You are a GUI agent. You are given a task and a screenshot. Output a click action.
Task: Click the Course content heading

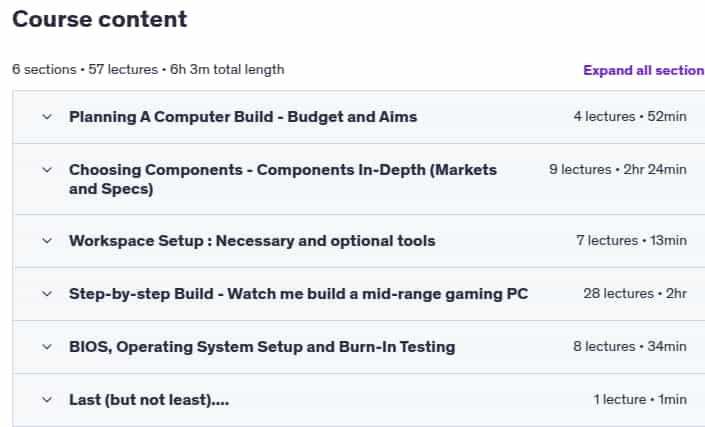tap(99, 19)
